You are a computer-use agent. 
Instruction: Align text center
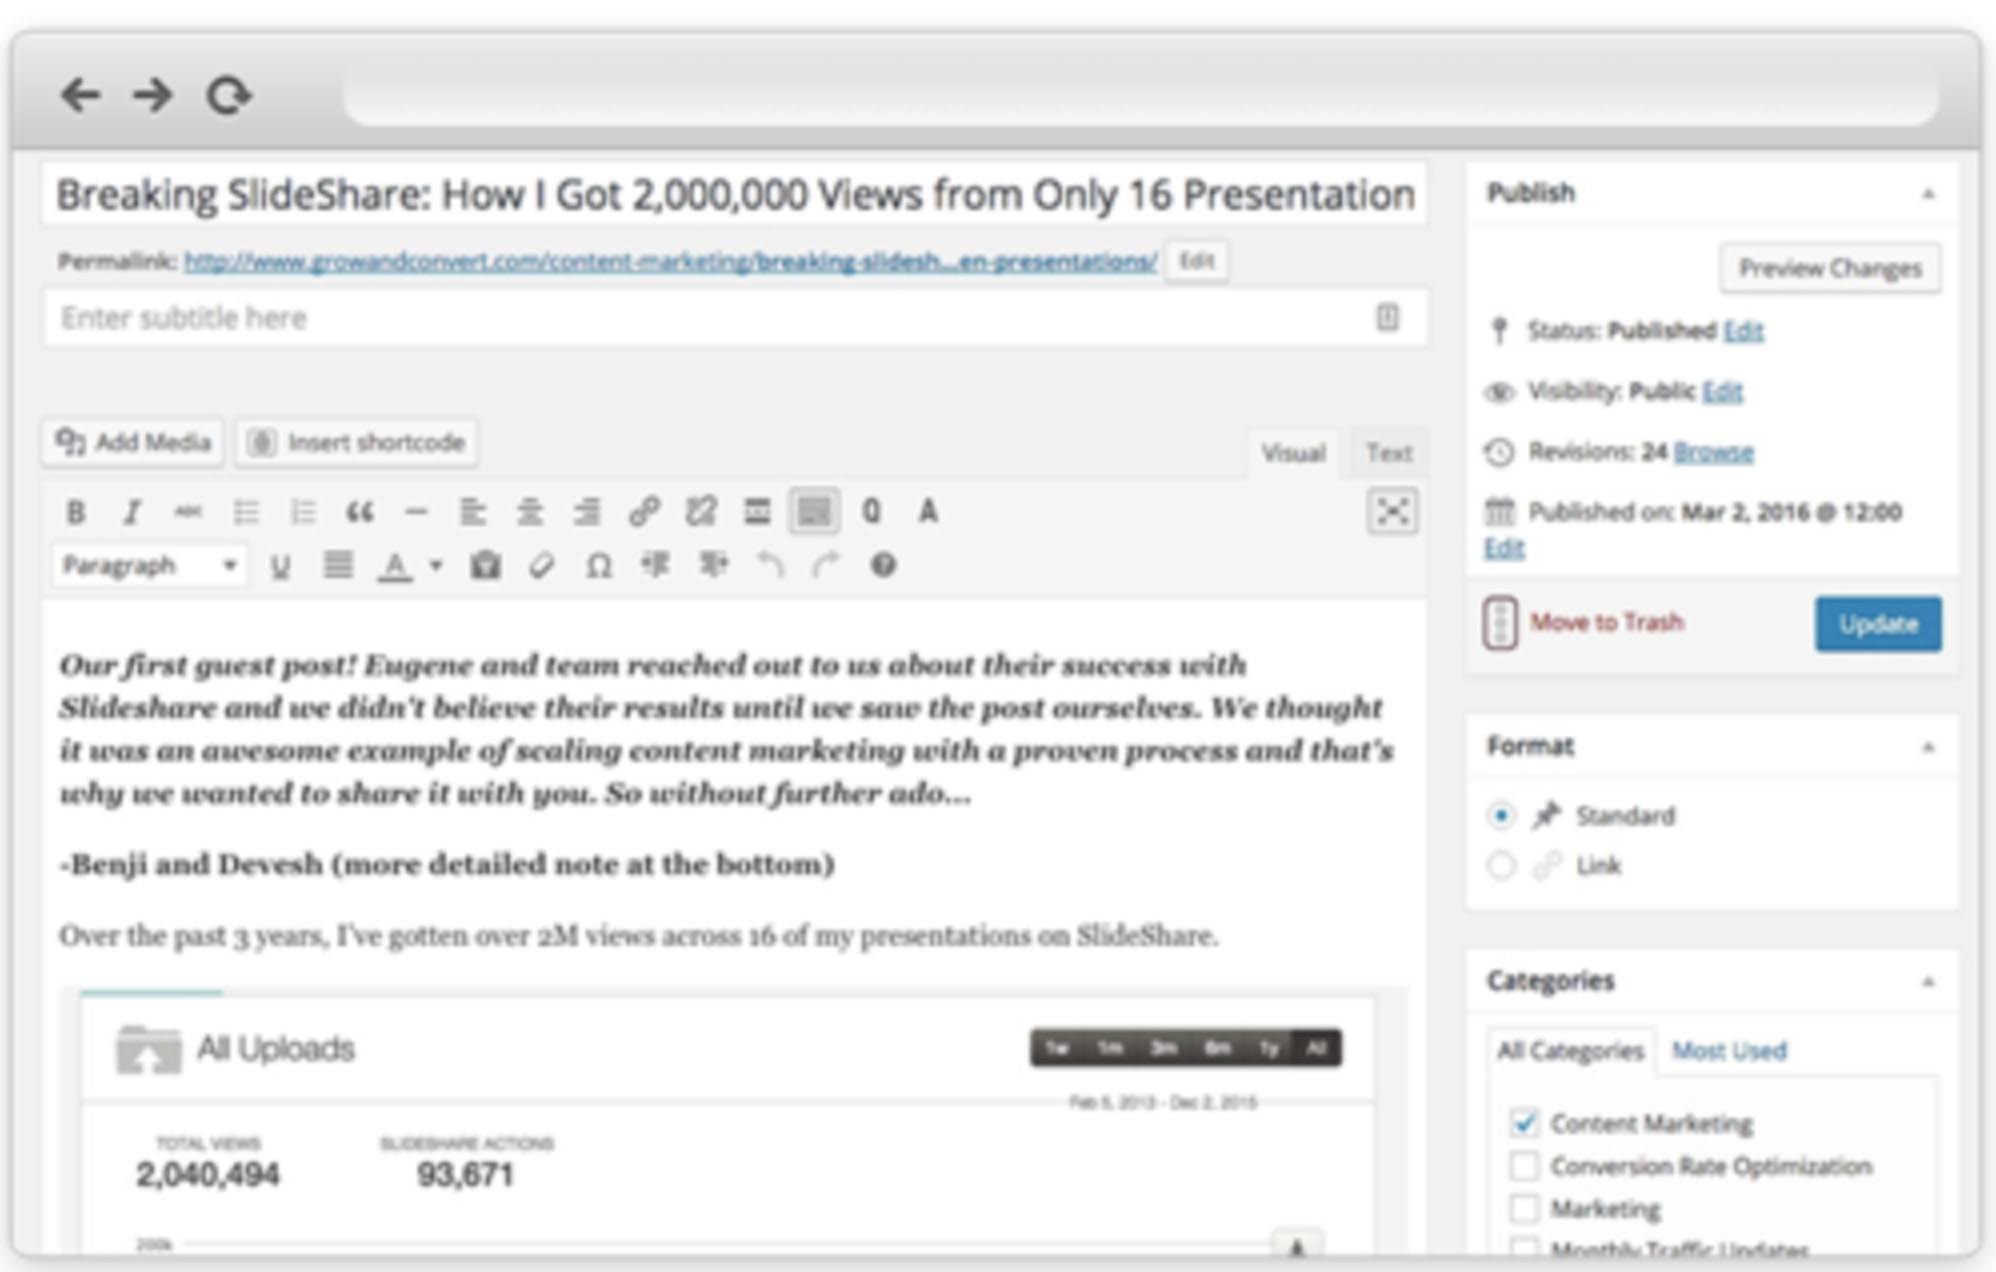[x=529, y=512]
